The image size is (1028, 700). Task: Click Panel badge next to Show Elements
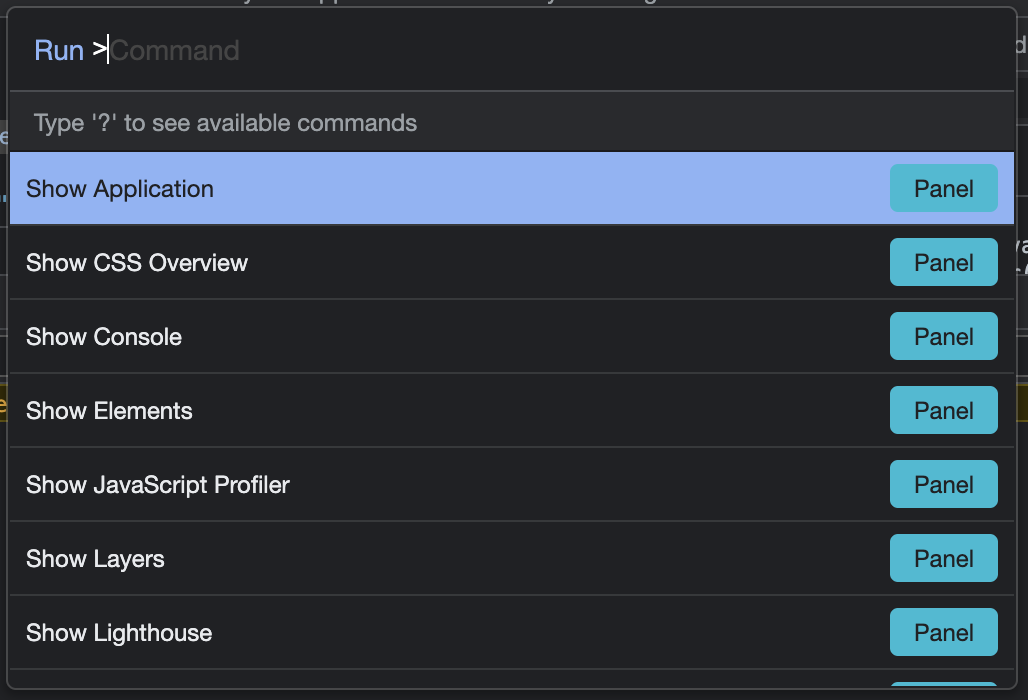[x=943, y=411]
